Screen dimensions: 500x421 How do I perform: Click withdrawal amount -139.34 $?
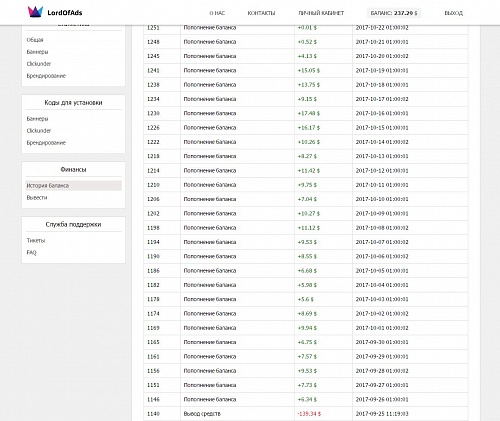[309, 414]
